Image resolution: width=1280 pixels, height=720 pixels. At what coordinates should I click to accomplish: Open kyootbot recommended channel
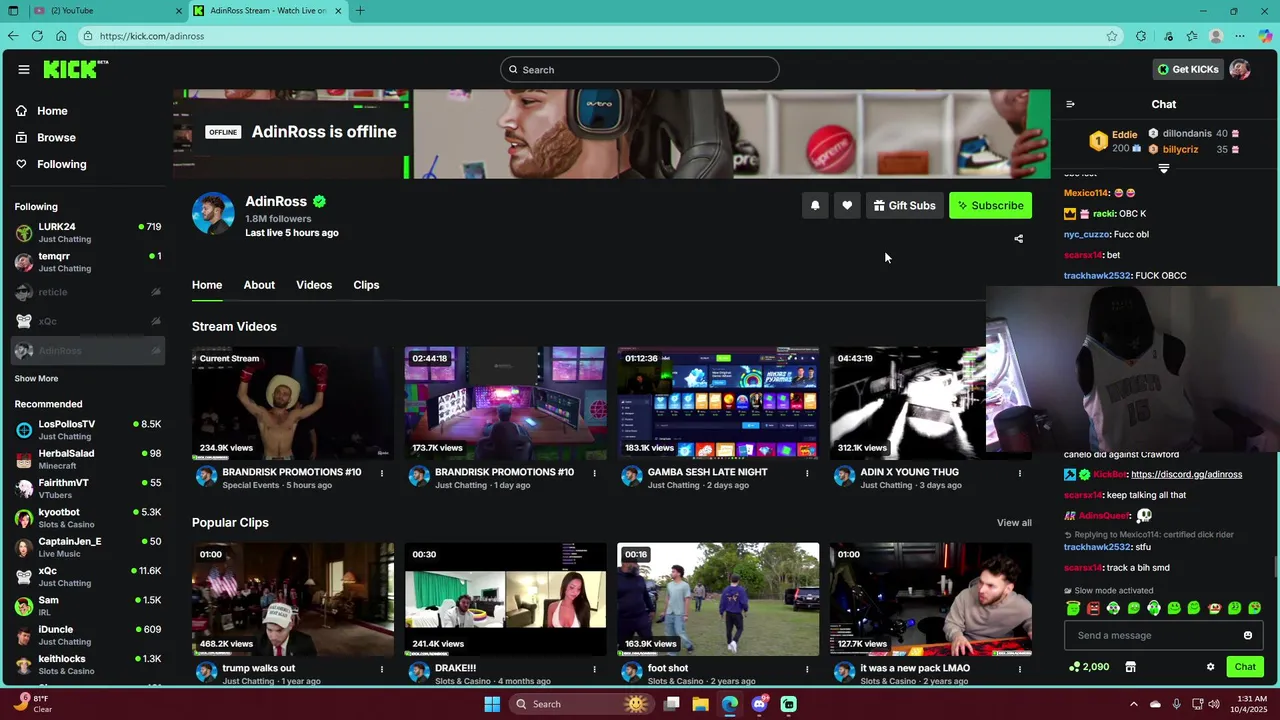[88, 518]
